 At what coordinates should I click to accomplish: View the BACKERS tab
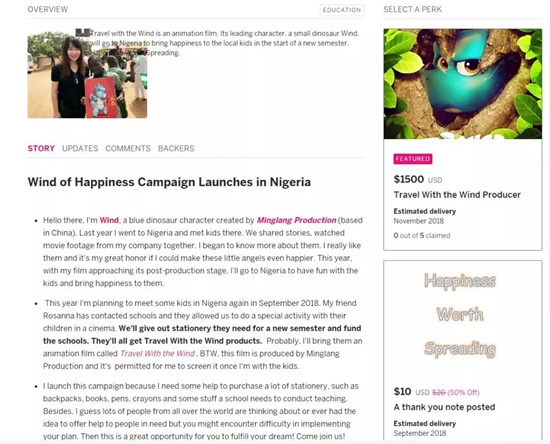pos(176,148)
